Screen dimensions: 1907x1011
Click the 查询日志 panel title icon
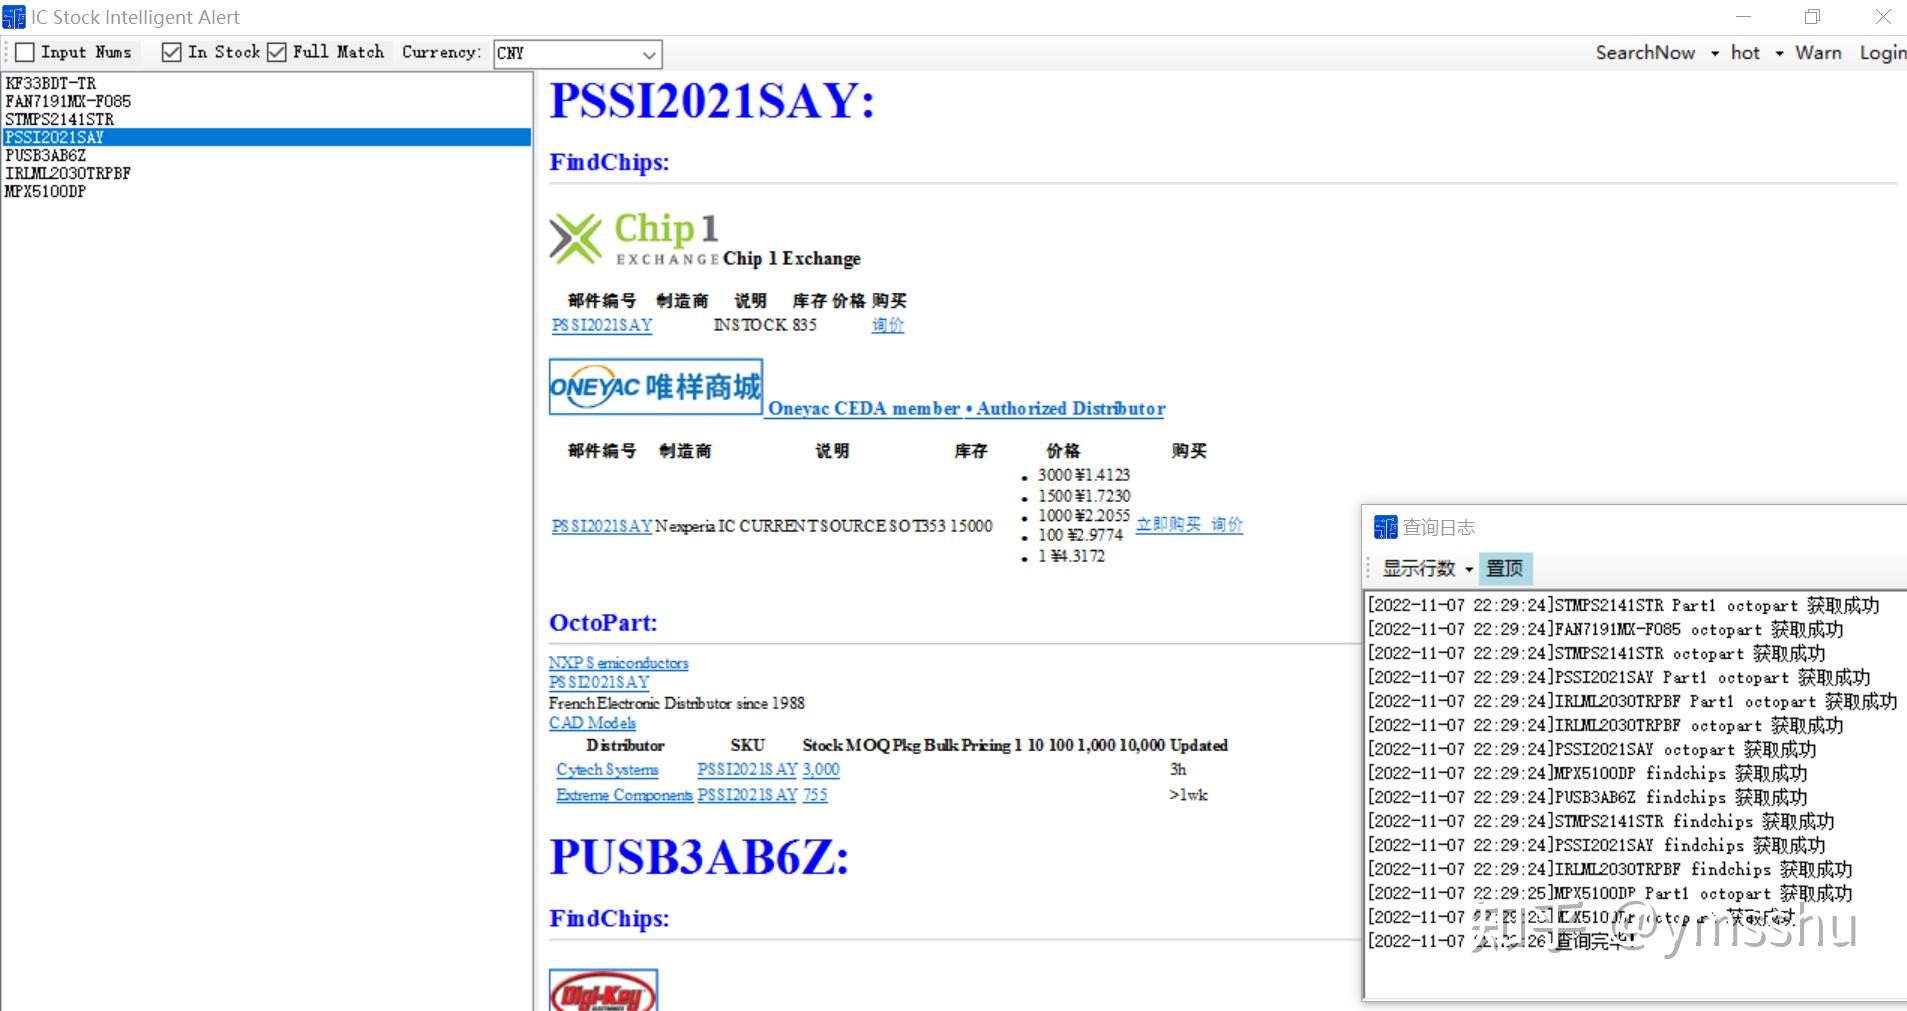coord(1385,527)
